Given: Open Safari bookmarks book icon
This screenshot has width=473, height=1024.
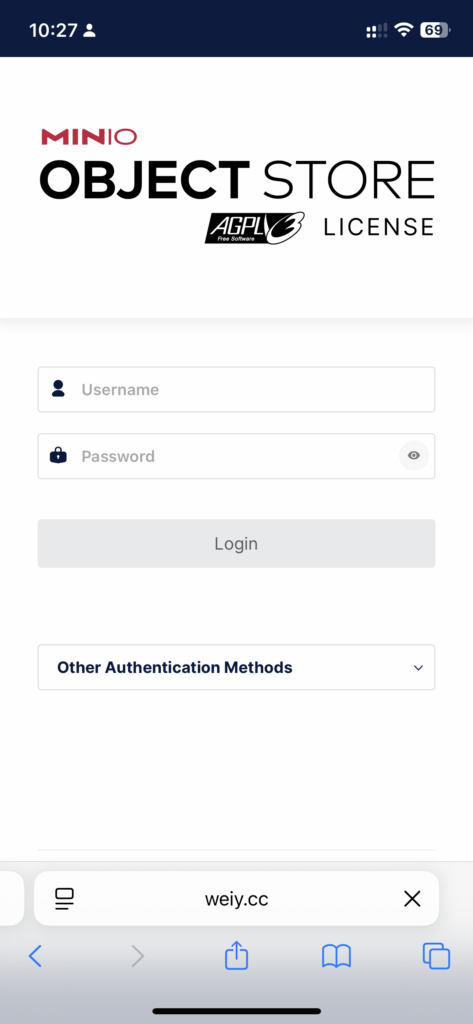Looking at the screenshot, I should coord(336,957).
